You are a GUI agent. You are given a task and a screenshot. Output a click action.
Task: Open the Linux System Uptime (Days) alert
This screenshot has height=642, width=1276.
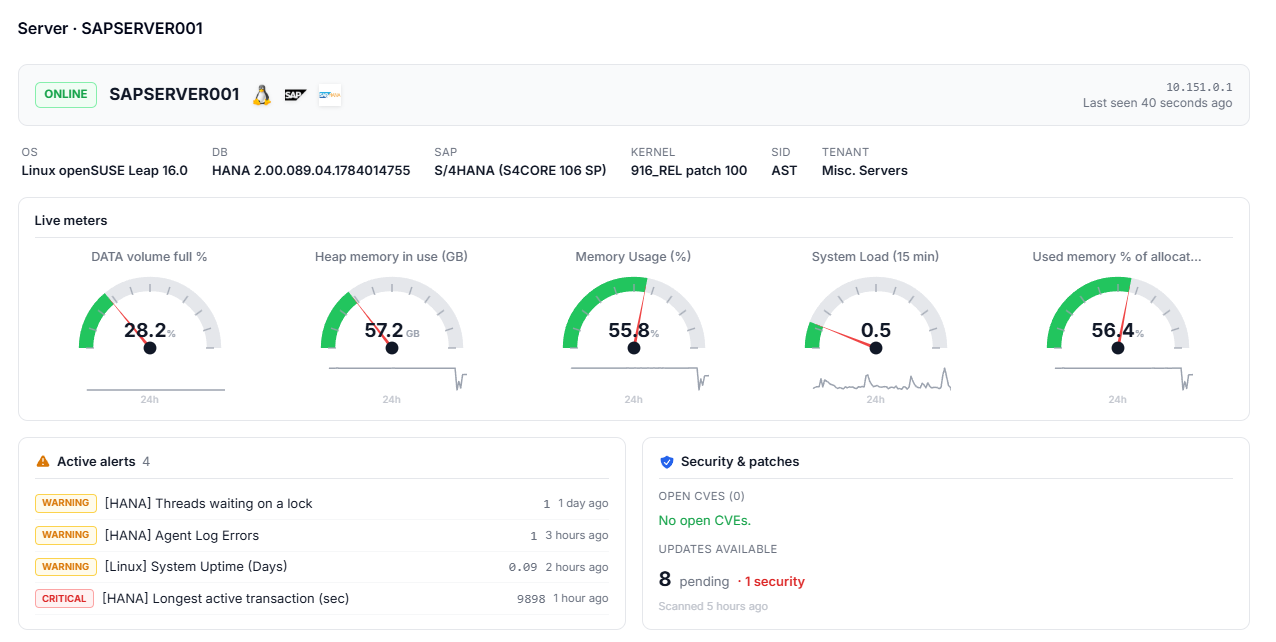(322, 567)
